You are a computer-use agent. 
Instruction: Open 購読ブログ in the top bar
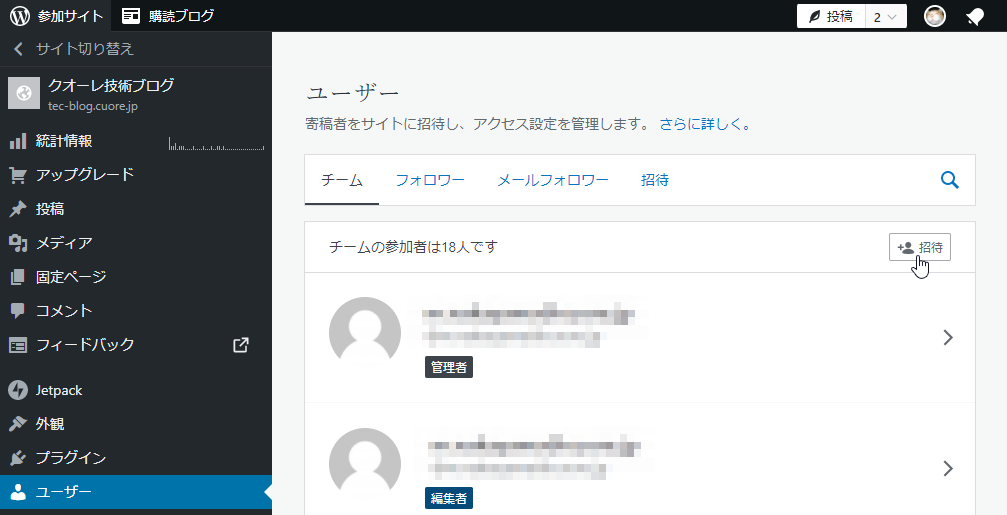click(x=168, y=16)
